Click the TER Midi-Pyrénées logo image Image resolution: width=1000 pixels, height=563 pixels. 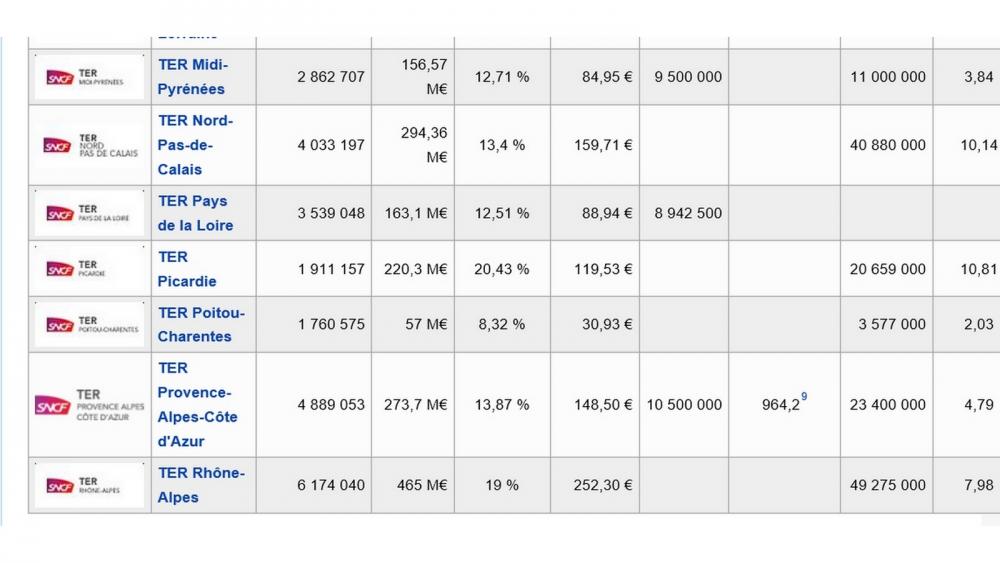89,77
